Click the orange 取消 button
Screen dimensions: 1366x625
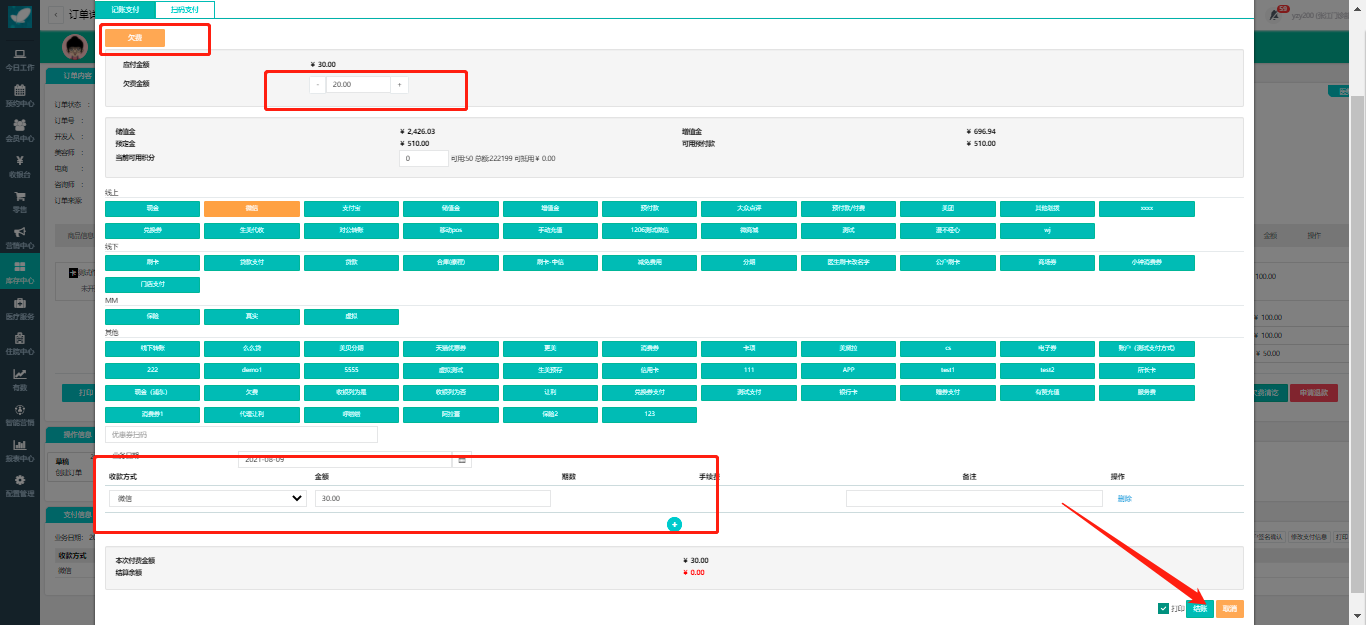pyautogui.click(x=1230, y=608)
